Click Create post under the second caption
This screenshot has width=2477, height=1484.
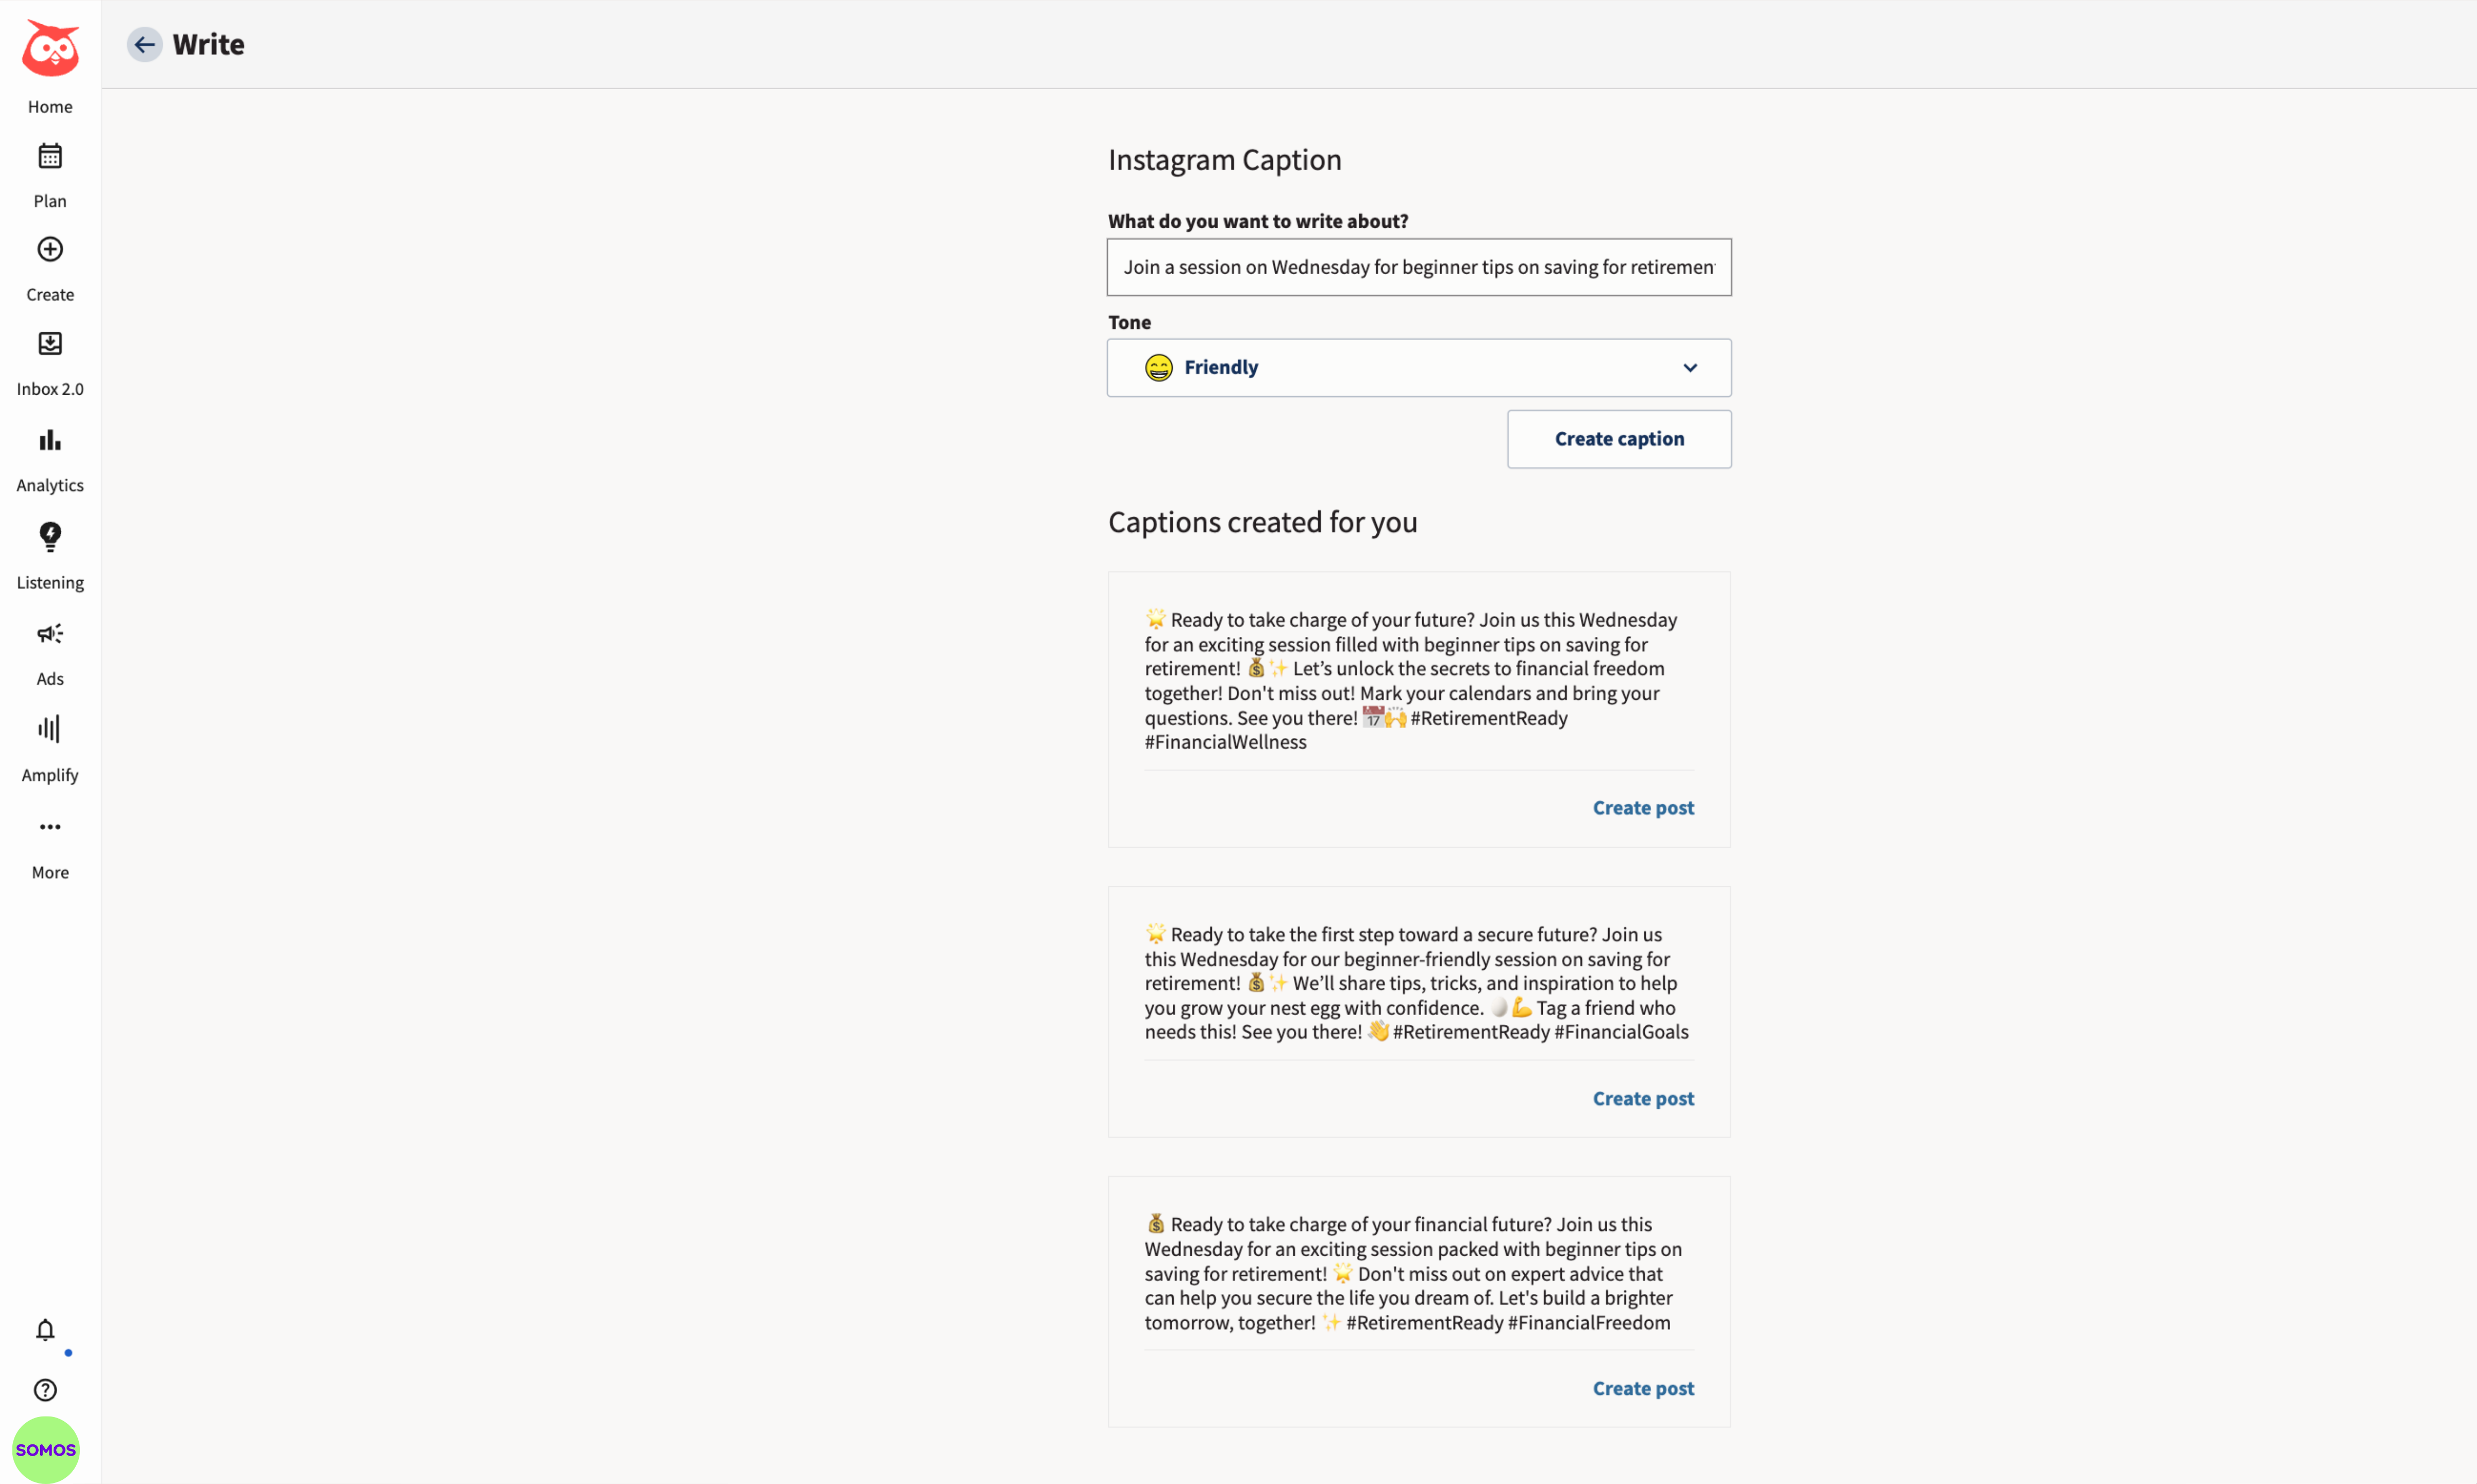[1643, 1098]
